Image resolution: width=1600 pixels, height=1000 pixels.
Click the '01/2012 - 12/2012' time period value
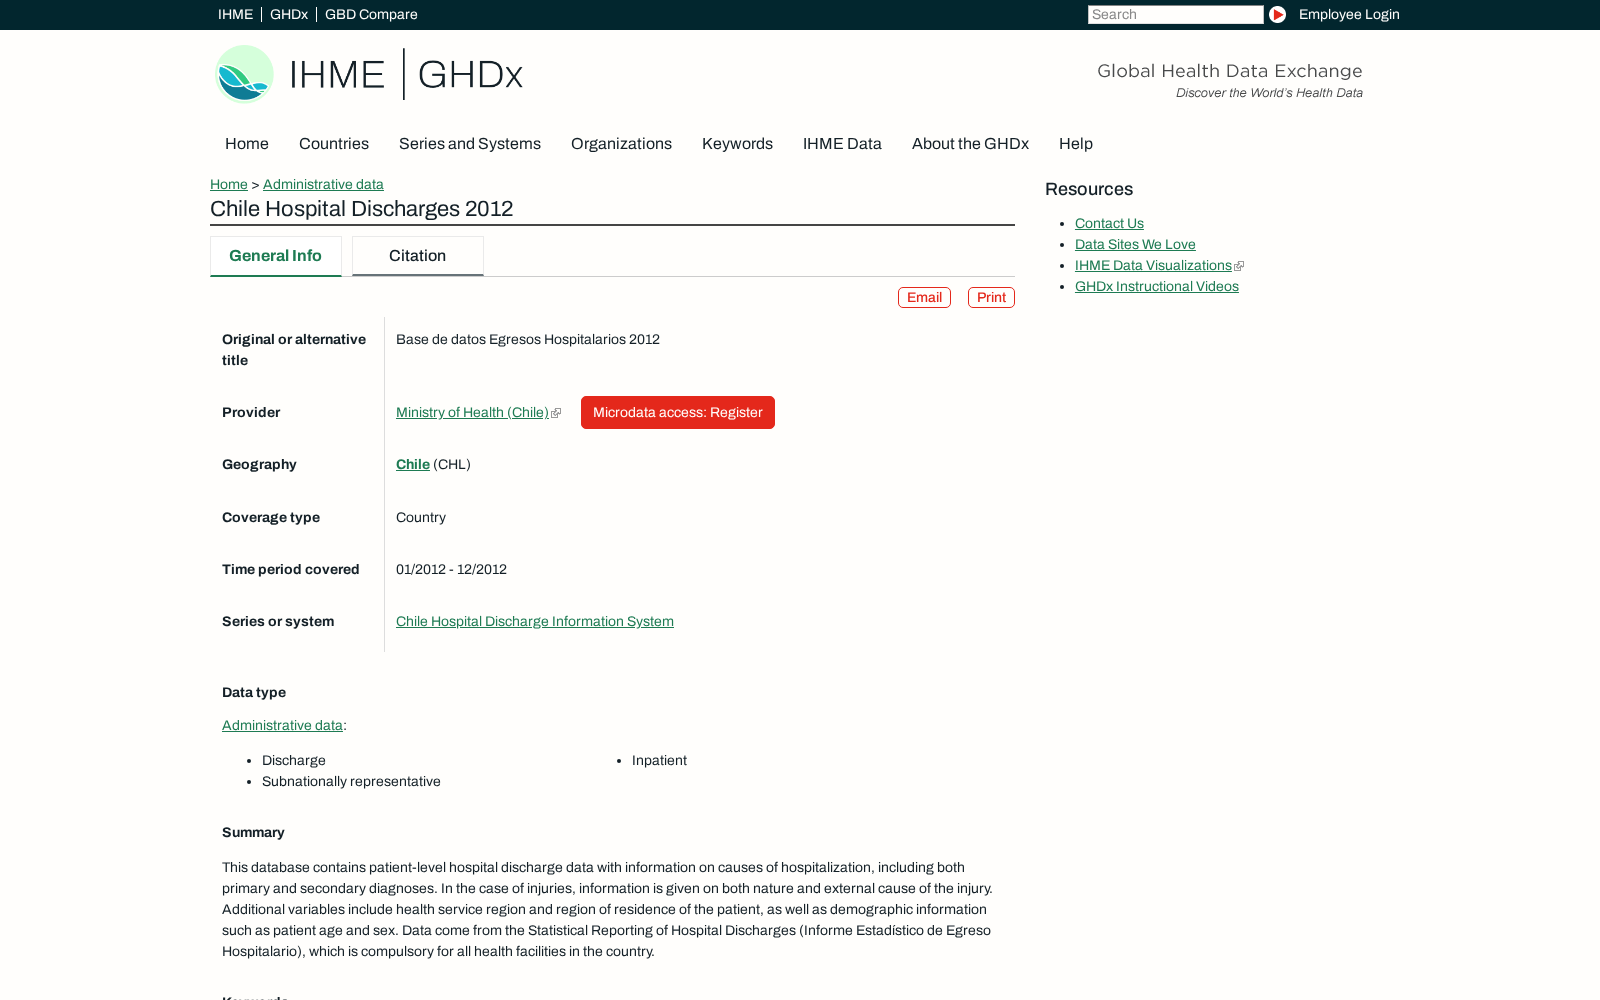tap(451, 570)
